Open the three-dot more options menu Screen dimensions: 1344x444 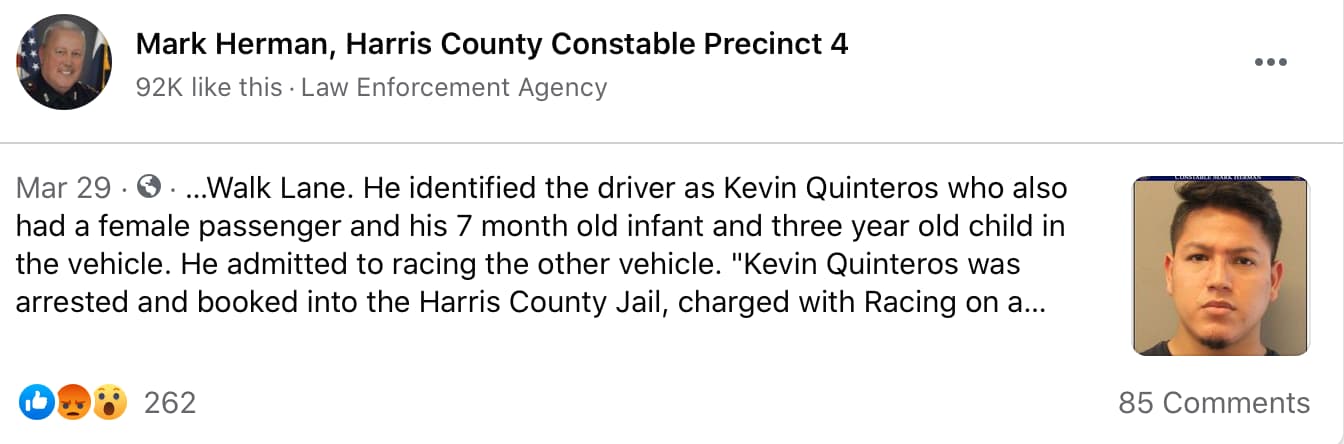click(x=1270, y=62)
